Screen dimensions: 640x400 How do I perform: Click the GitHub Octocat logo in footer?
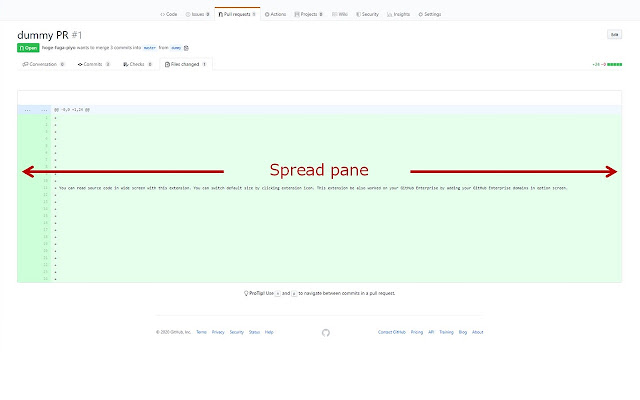[x=326, y=333]
